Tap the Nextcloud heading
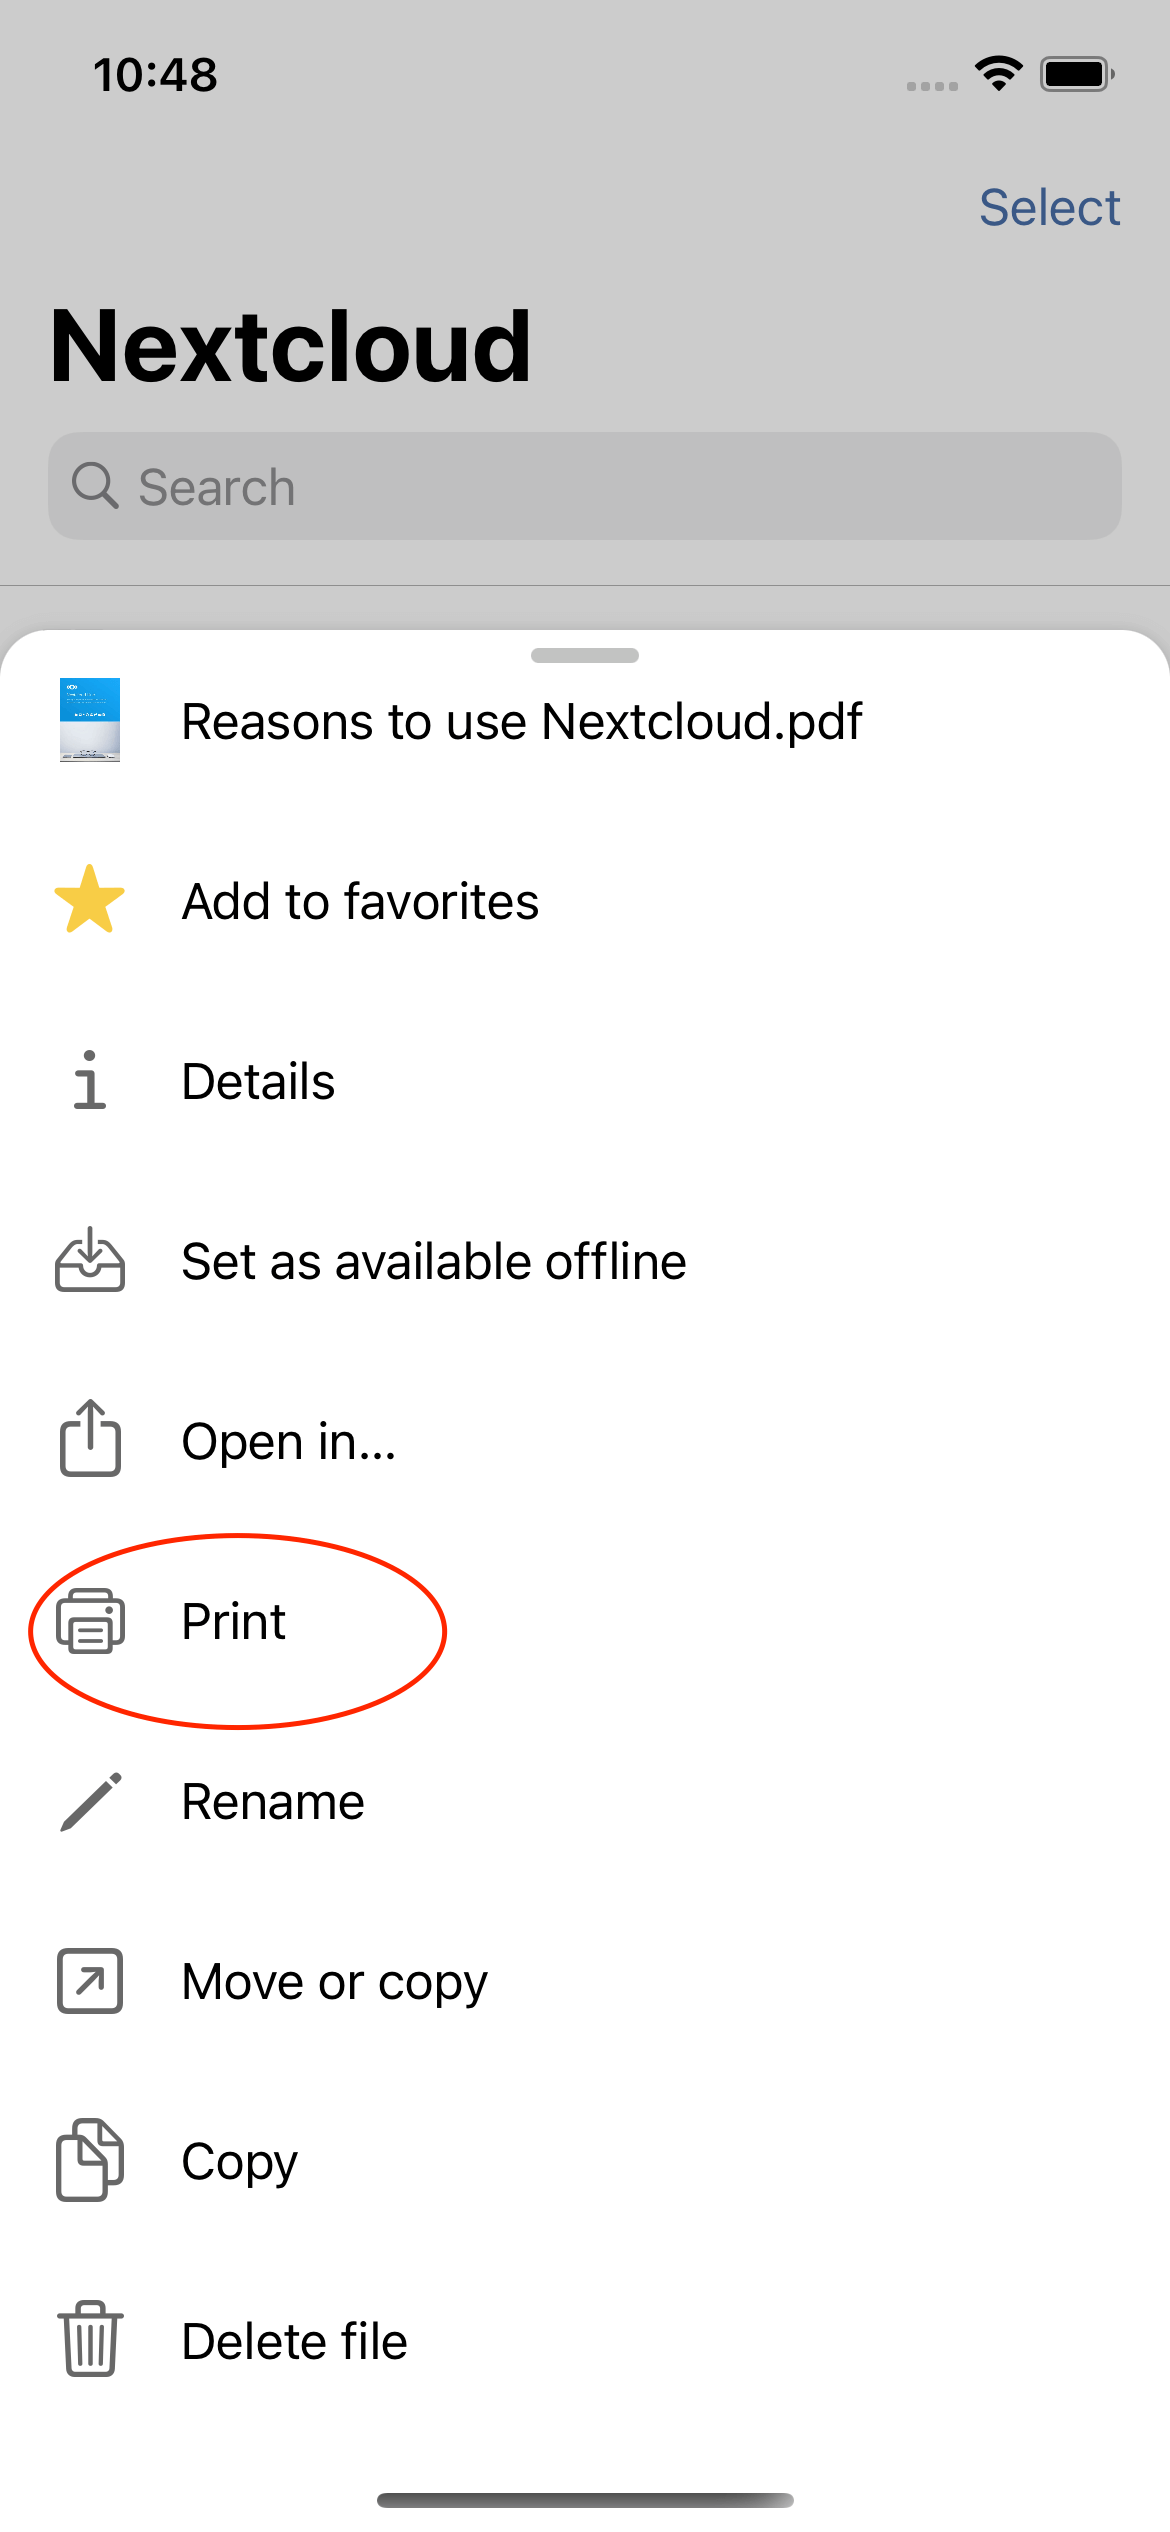 pyautogui.click(x=290, y=346)
